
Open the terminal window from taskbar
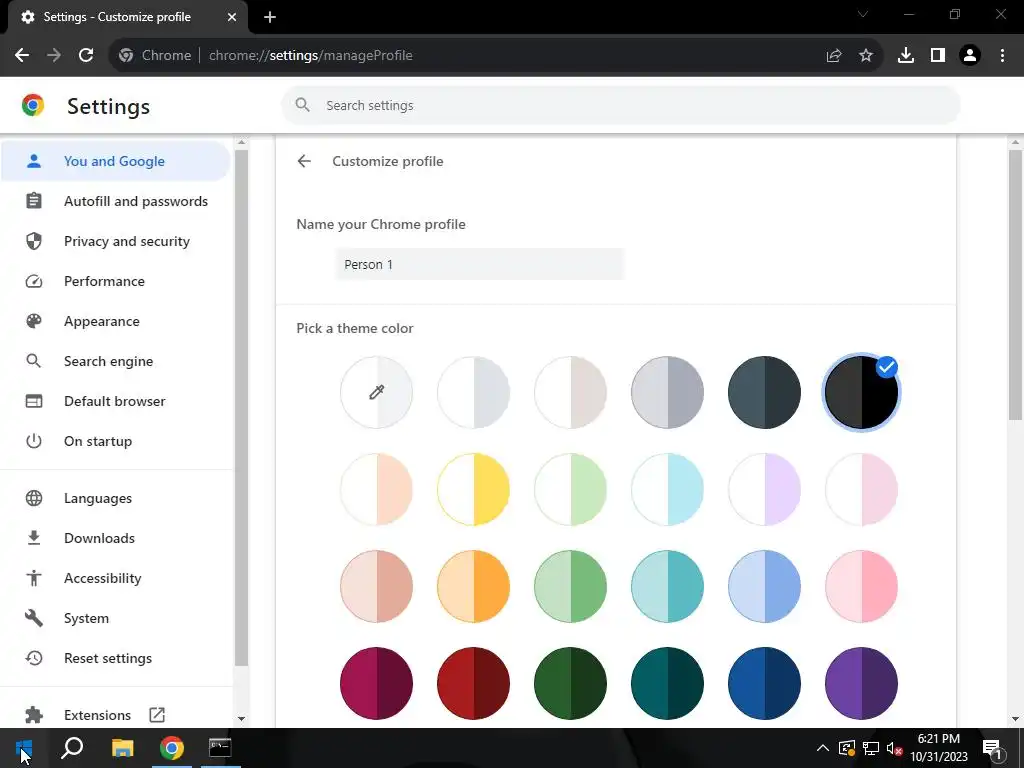pyautogui.click(x=220, y=748)
